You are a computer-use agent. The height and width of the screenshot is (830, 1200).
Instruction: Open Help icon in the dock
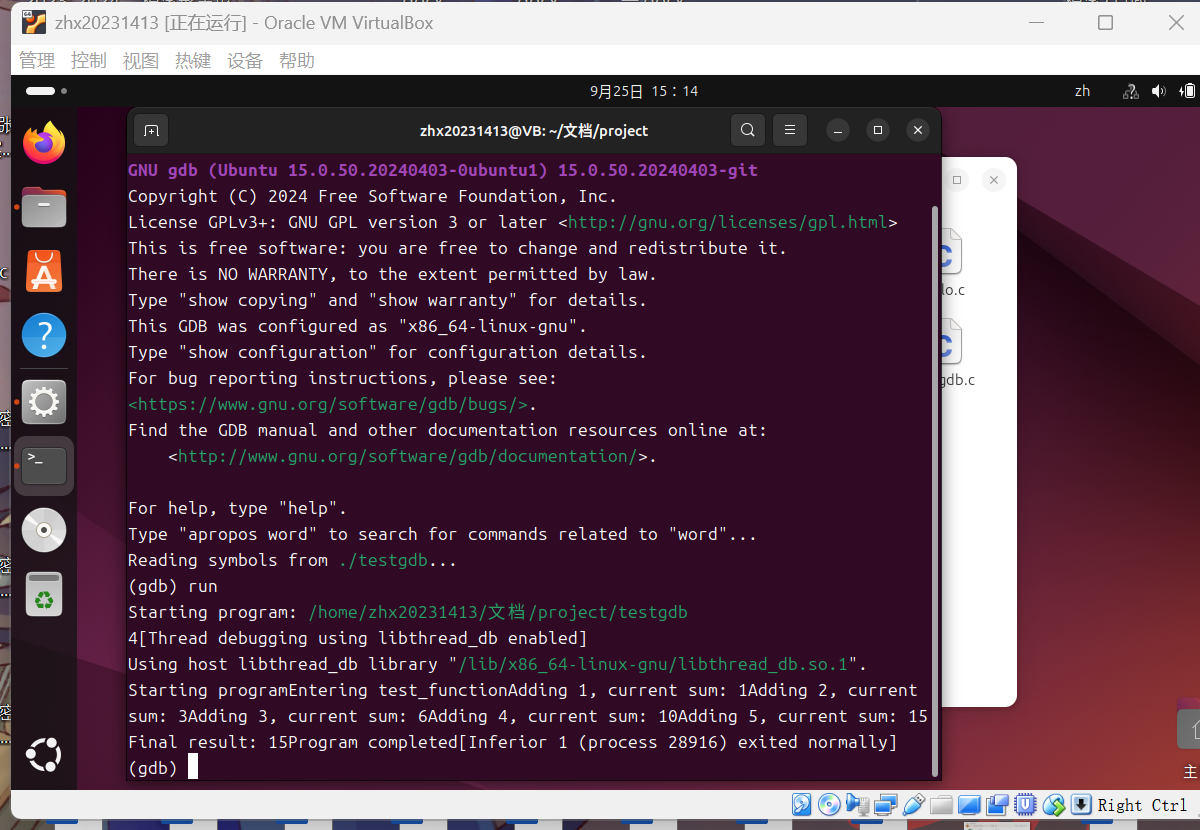coord(44,336)
